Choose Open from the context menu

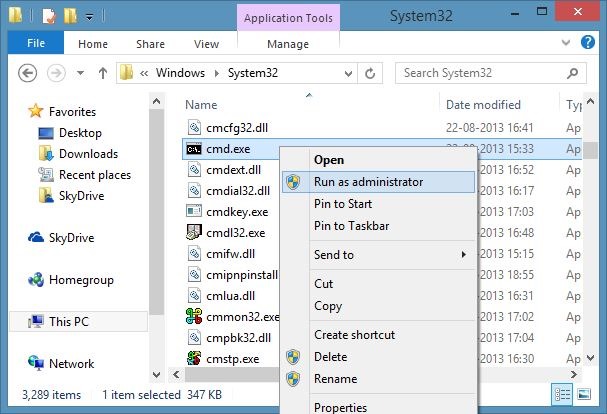click(x=378, y=160)
